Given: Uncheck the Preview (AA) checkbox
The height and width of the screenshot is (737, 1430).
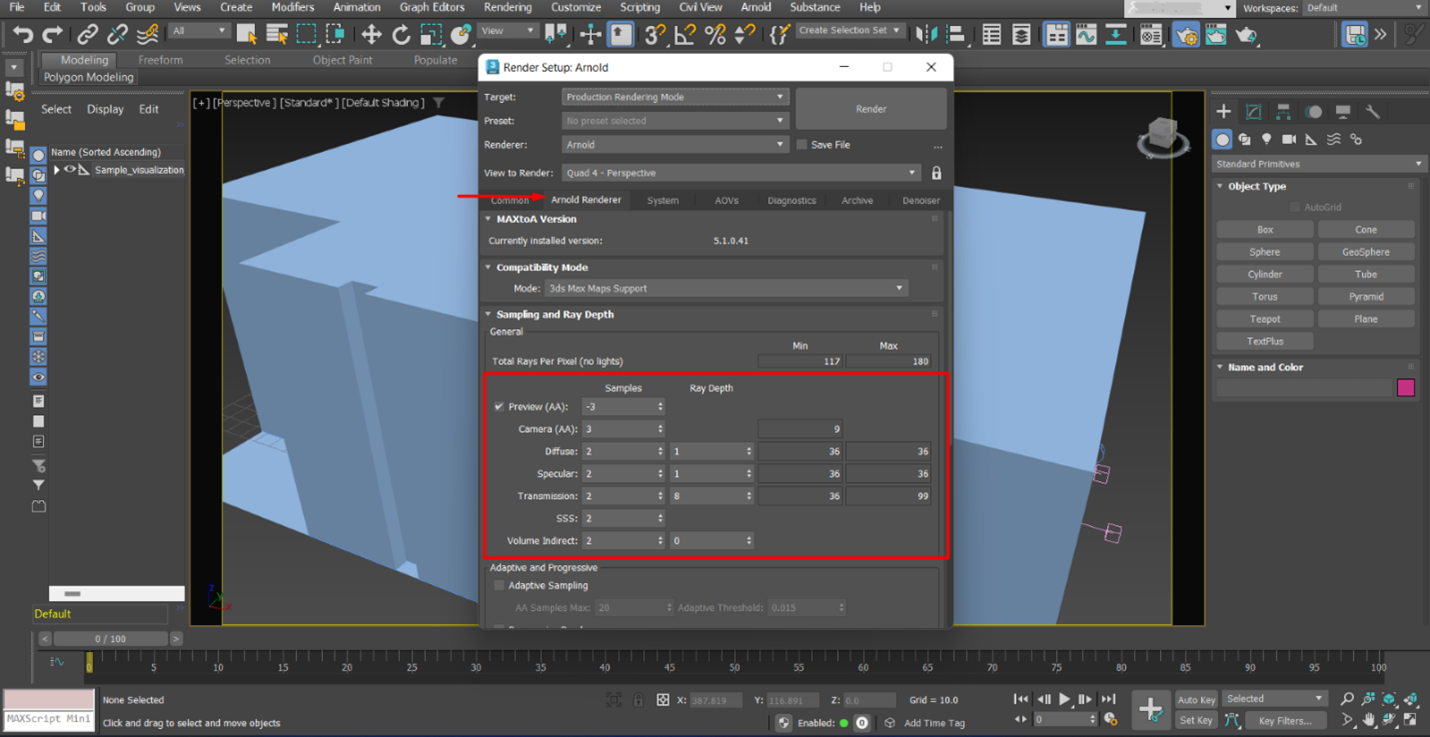Looking at the screenshot, I should tap(498, 406).
